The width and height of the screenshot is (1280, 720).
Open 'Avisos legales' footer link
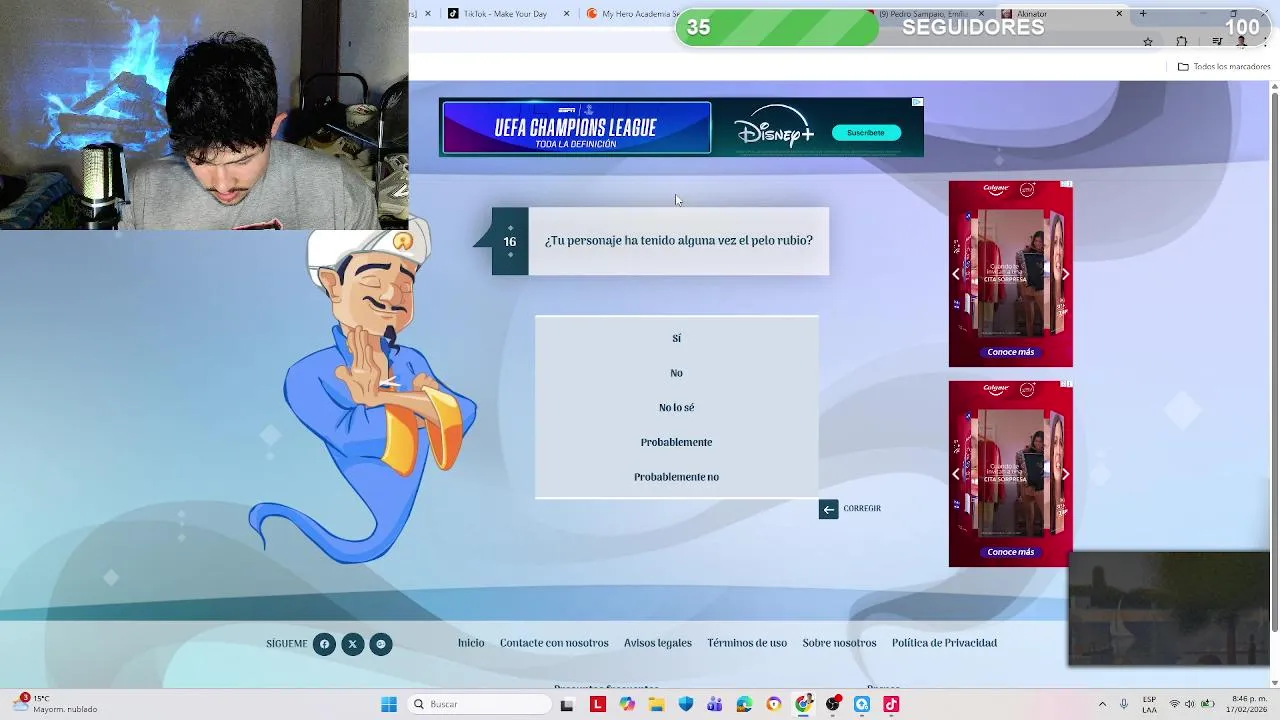[658, 643]
